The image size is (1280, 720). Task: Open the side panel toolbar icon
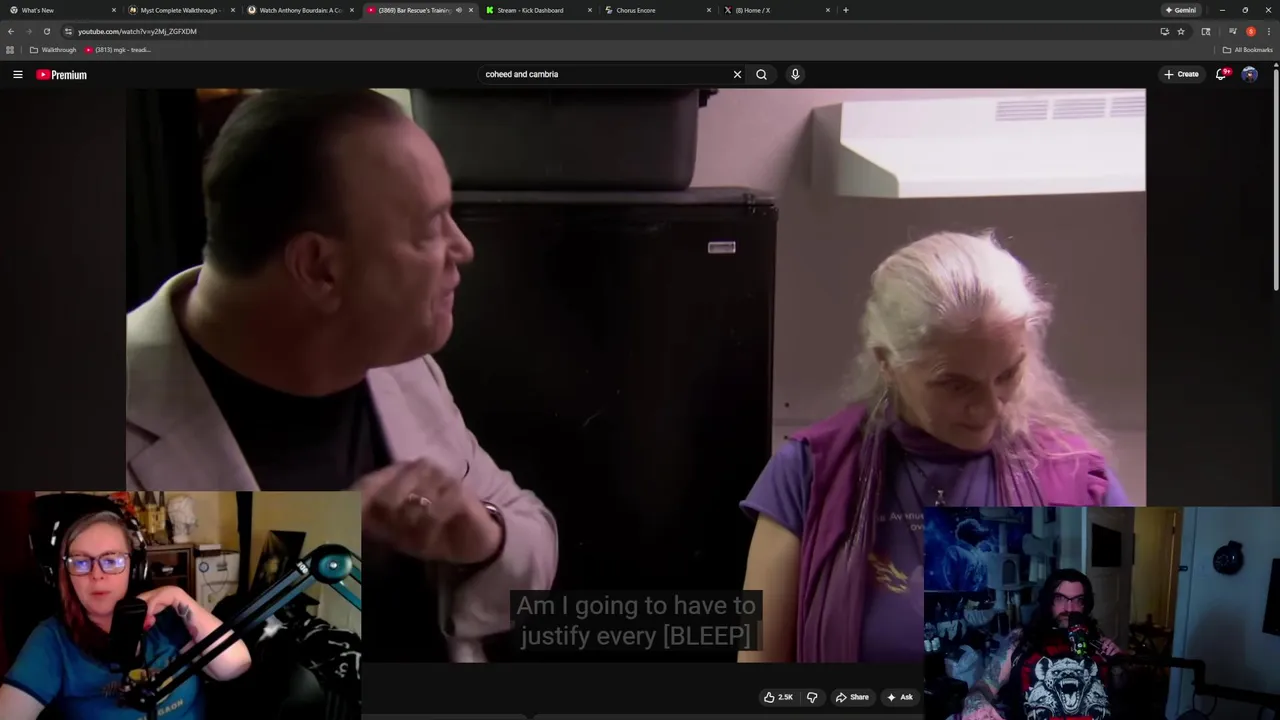pyautogui.click(x=1206, y=31)
